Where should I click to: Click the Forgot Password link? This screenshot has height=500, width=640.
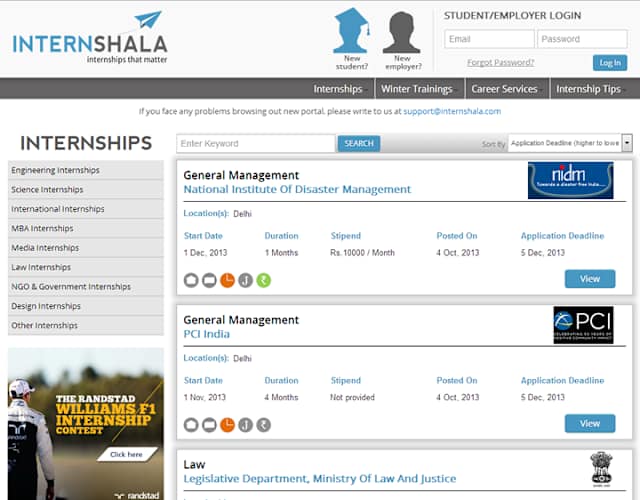coord(500,63)
